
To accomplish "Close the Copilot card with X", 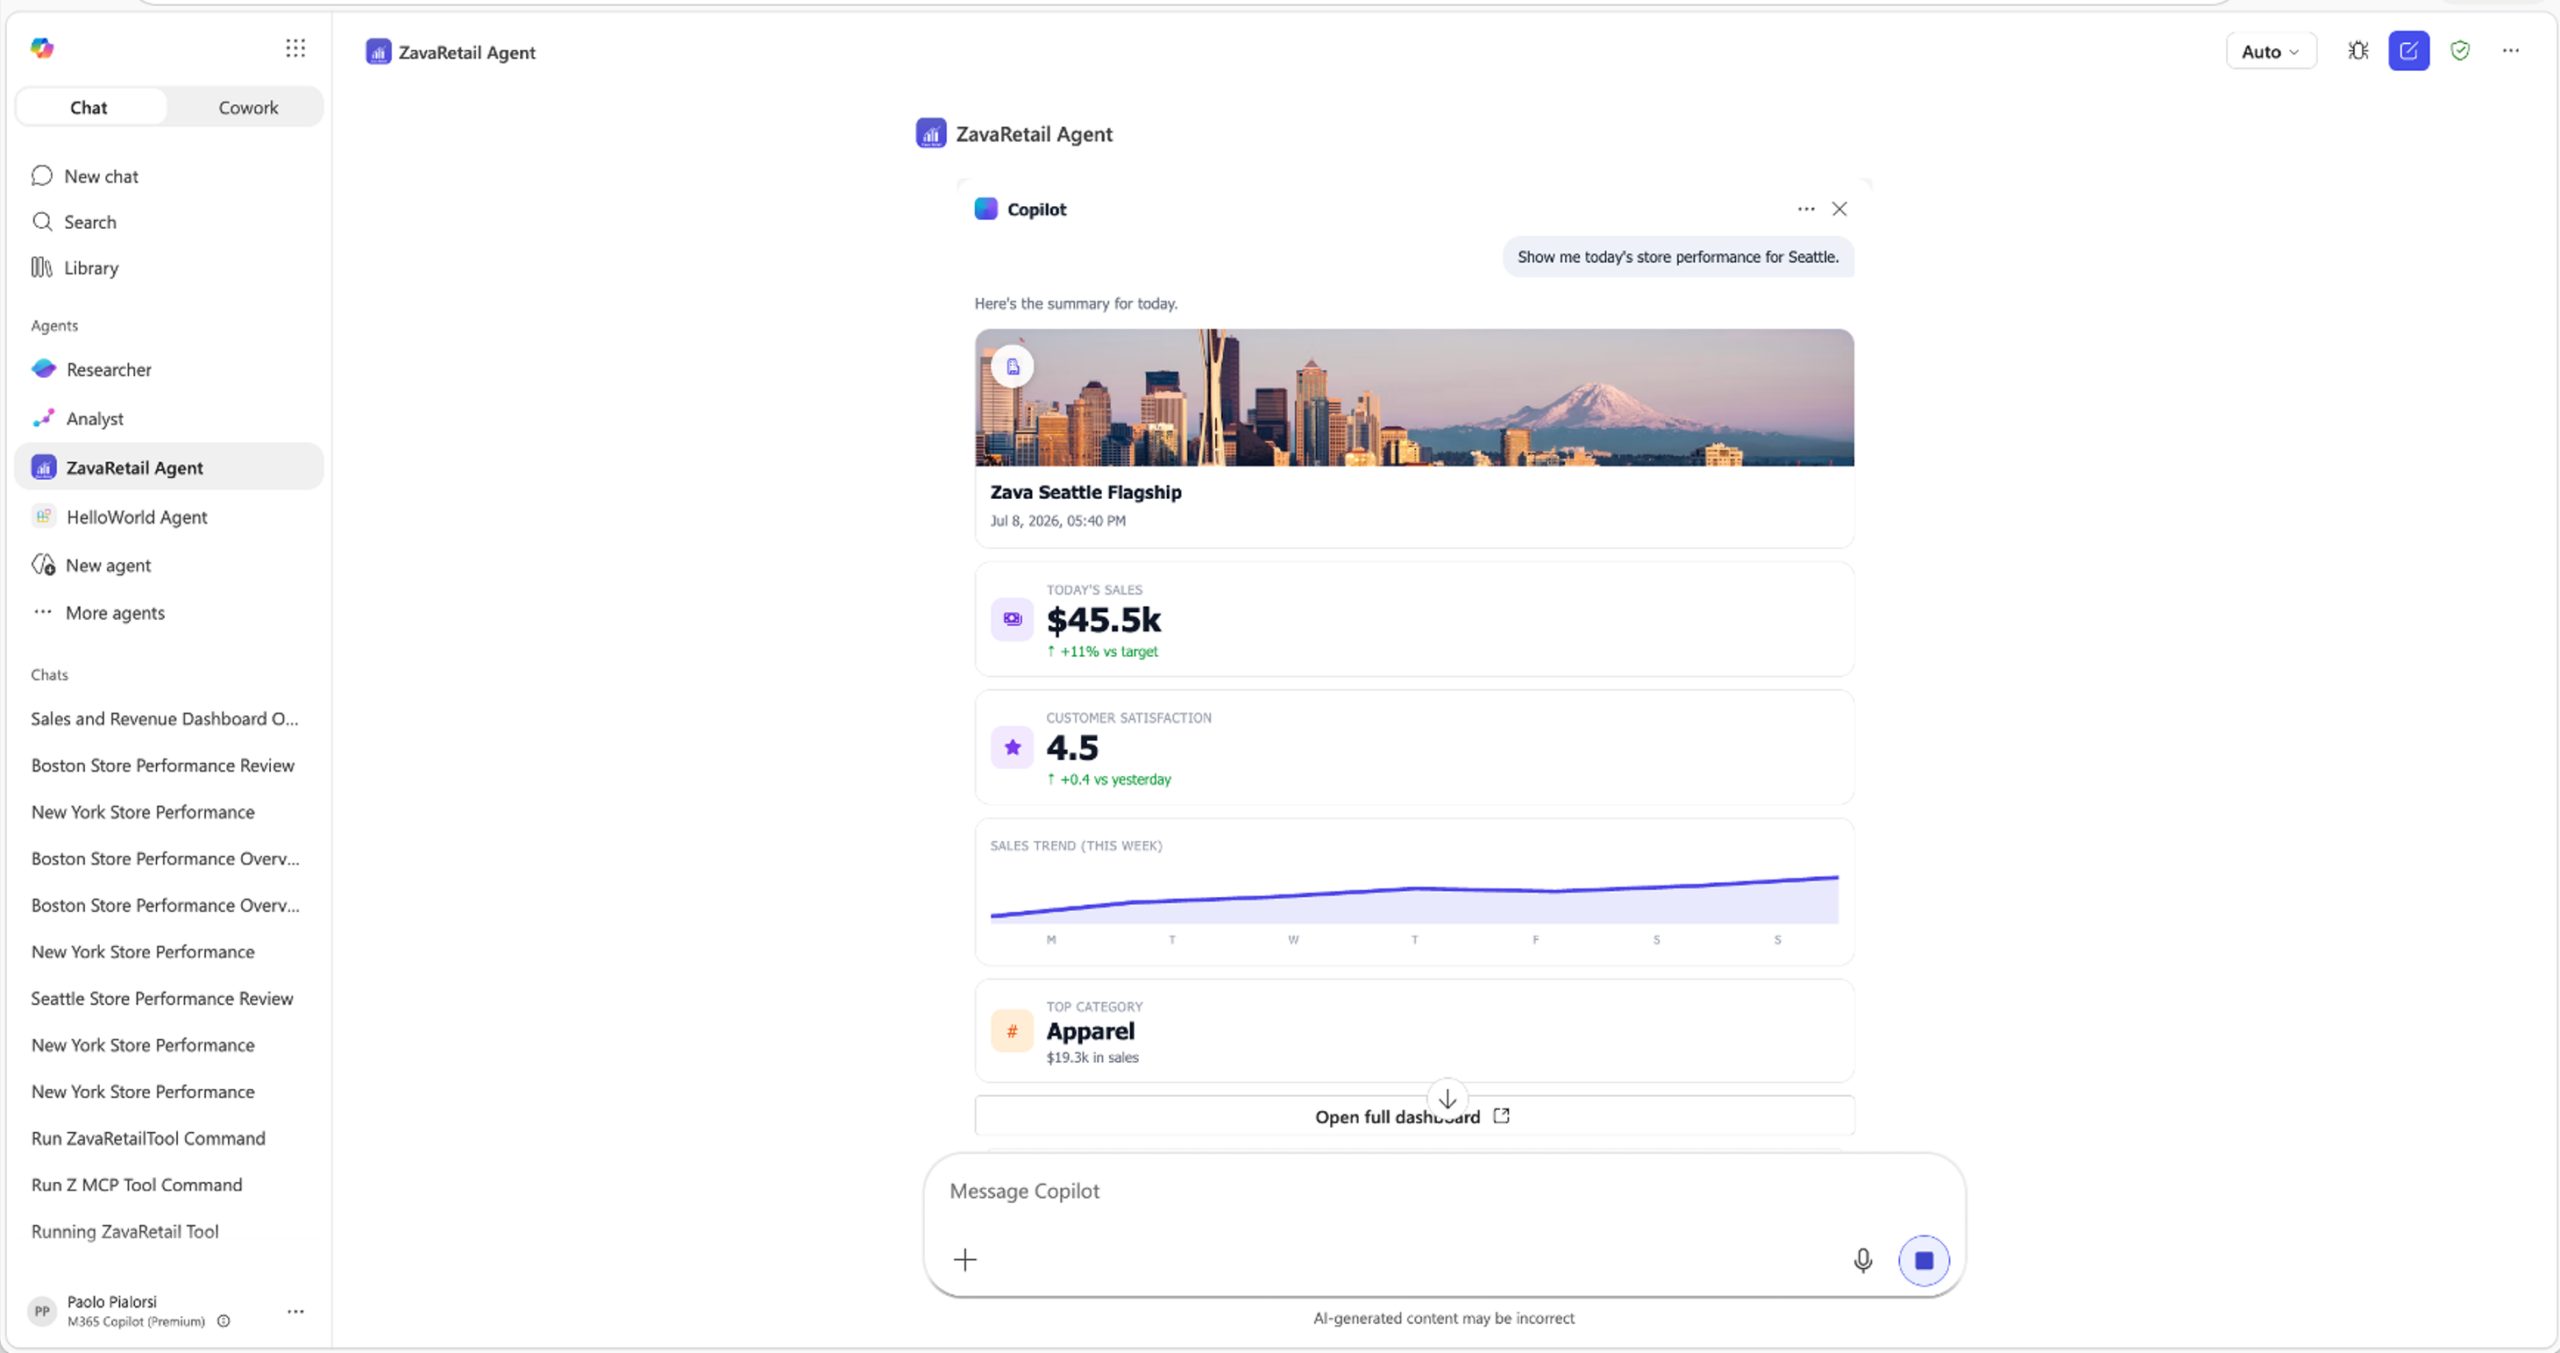I will point(1839,209).
